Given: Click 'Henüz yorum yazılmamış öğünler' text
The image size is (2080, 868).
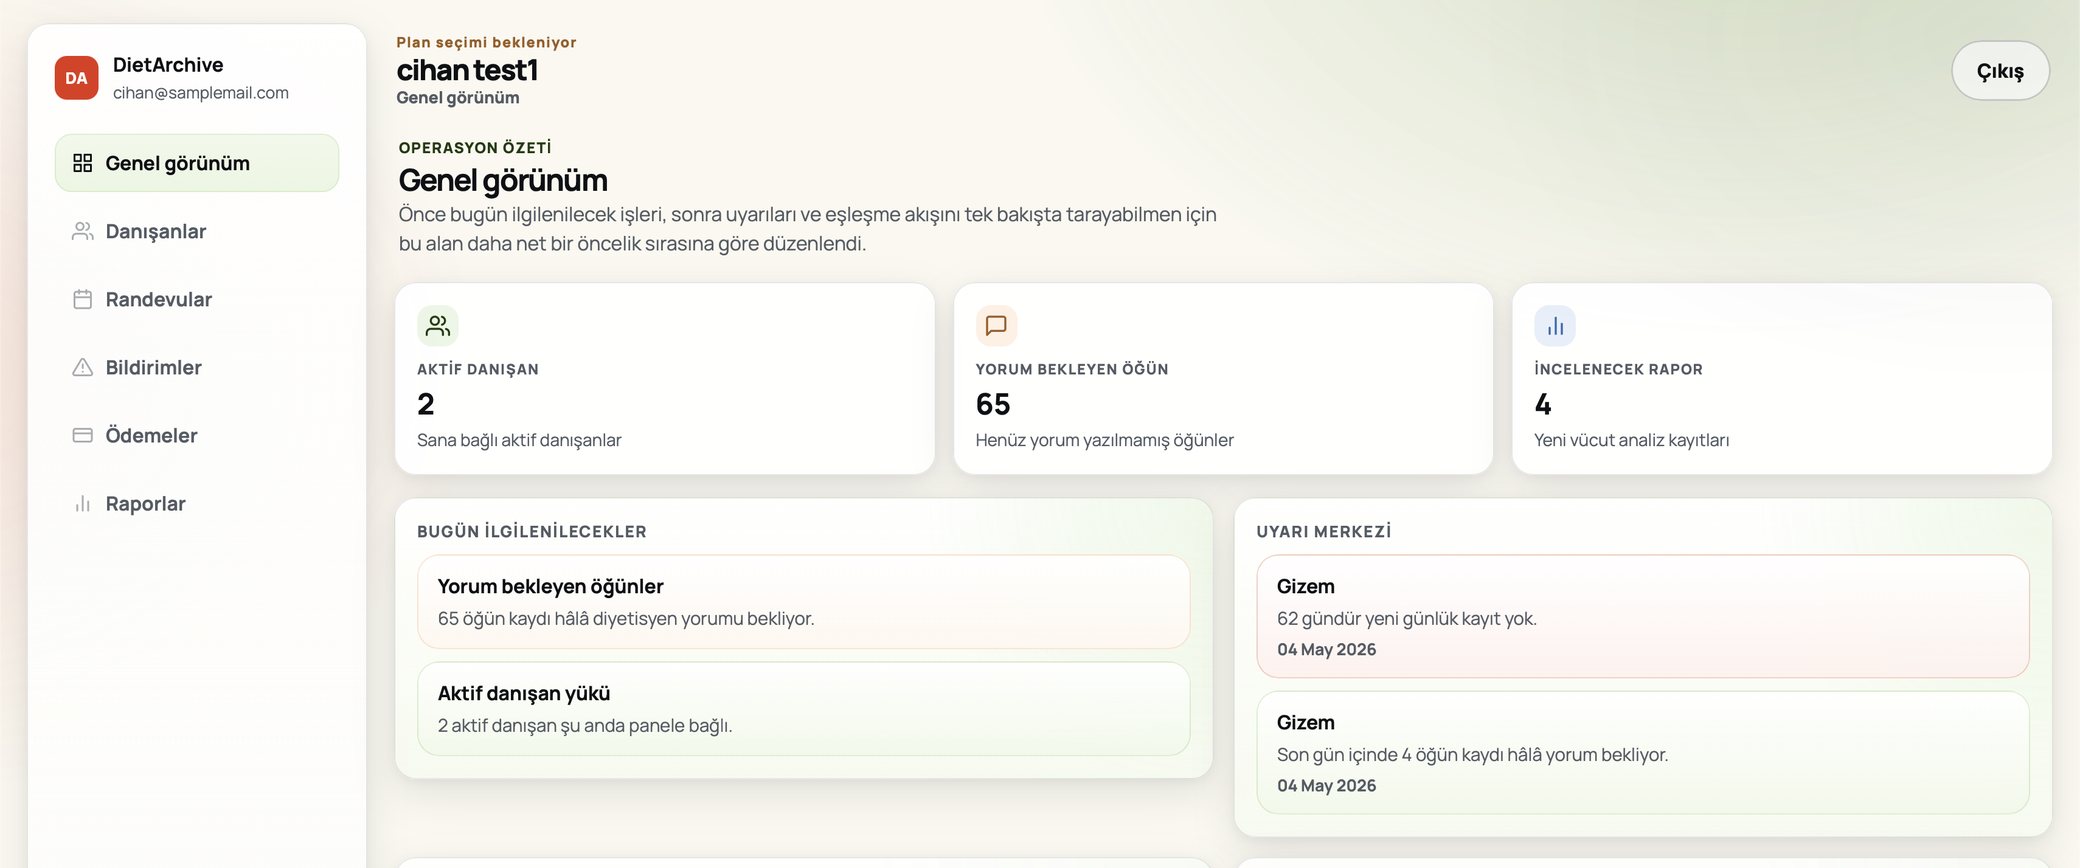Looking at the screenshot, I should [1105, 440].
